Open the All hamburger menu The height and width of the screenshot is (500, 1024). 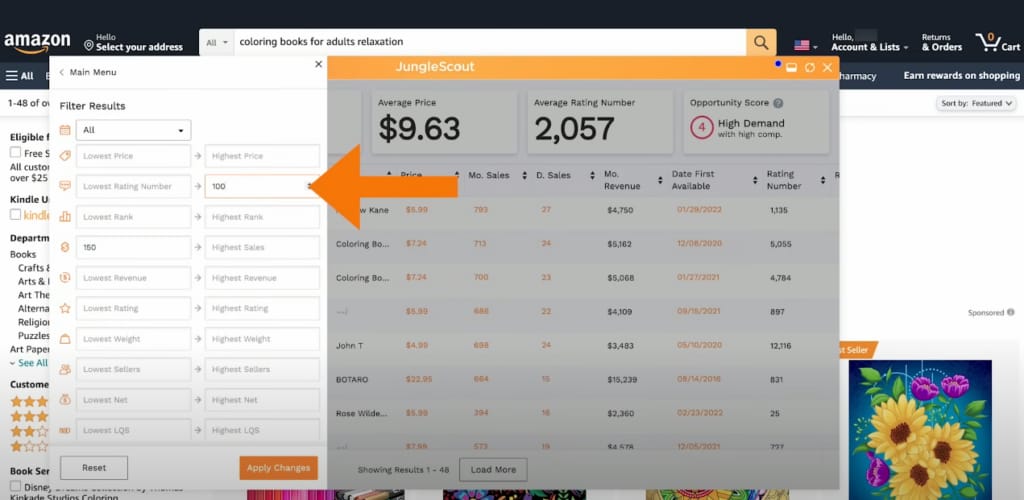pyautogui.click(x=20, y=76)
